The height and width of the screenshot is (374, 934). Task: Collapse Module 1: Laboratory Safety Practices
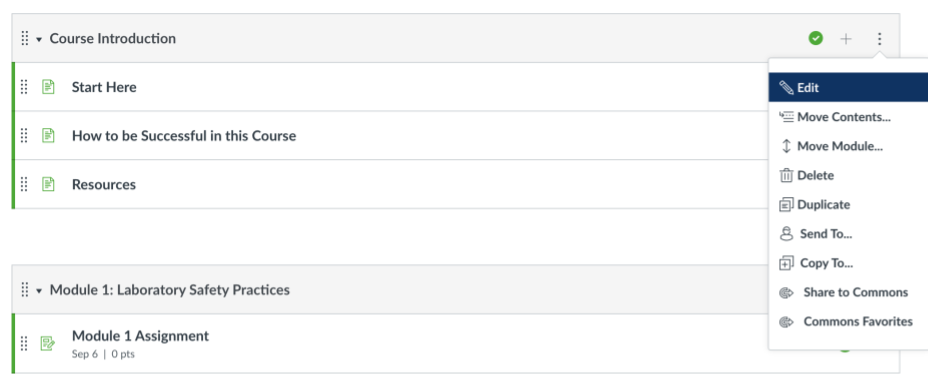point(39,291)
